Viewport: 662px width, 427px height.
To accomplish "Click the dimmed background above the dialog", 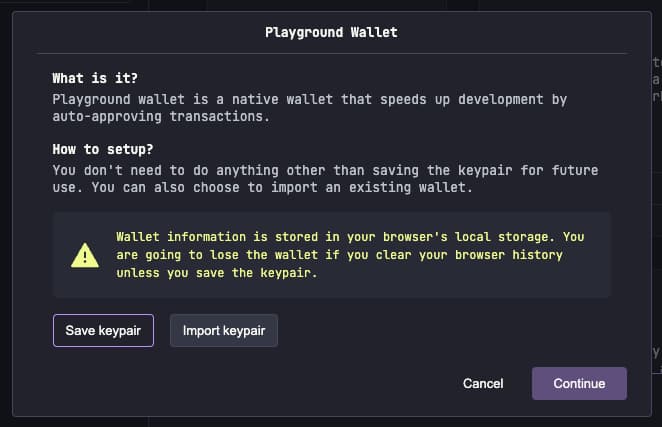I will pyautogui.click(x=300, y=5).
